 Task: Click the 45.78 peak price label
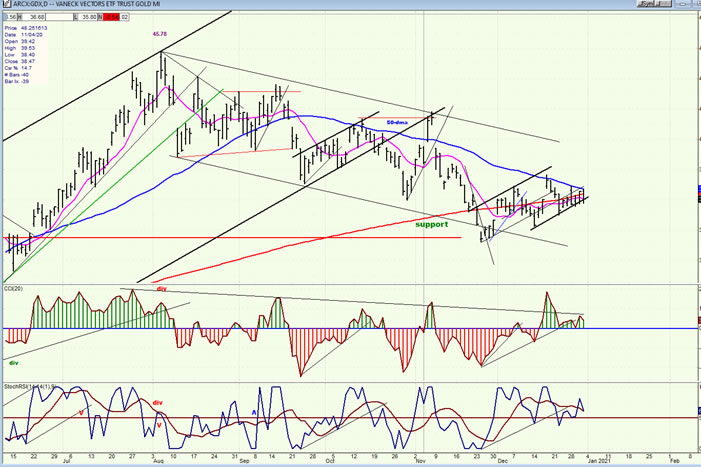pyautogui.click(x=160, y=35)
